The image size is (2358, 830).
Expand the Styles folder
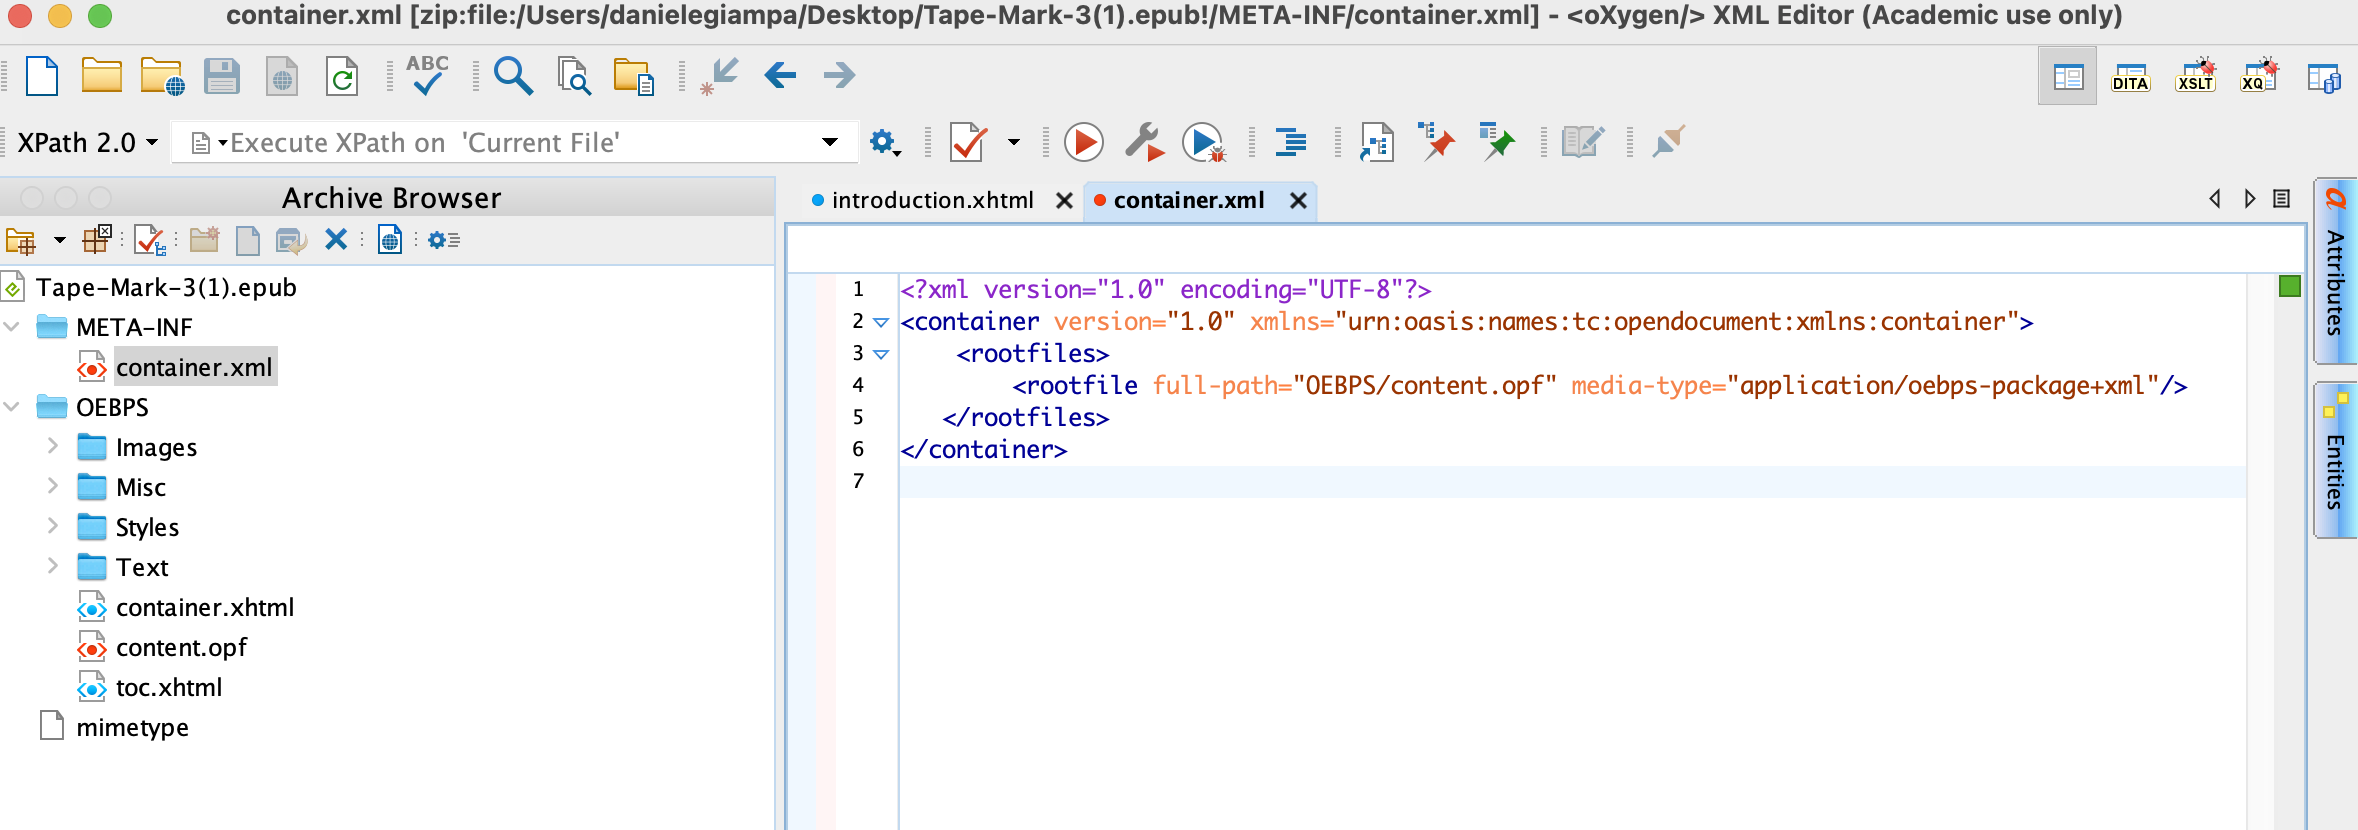point(53,526)
